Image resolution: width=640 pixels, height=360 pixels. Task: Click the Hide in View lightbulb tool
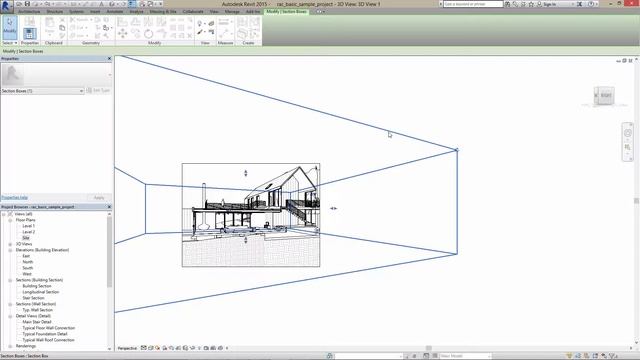pos(200,24)
